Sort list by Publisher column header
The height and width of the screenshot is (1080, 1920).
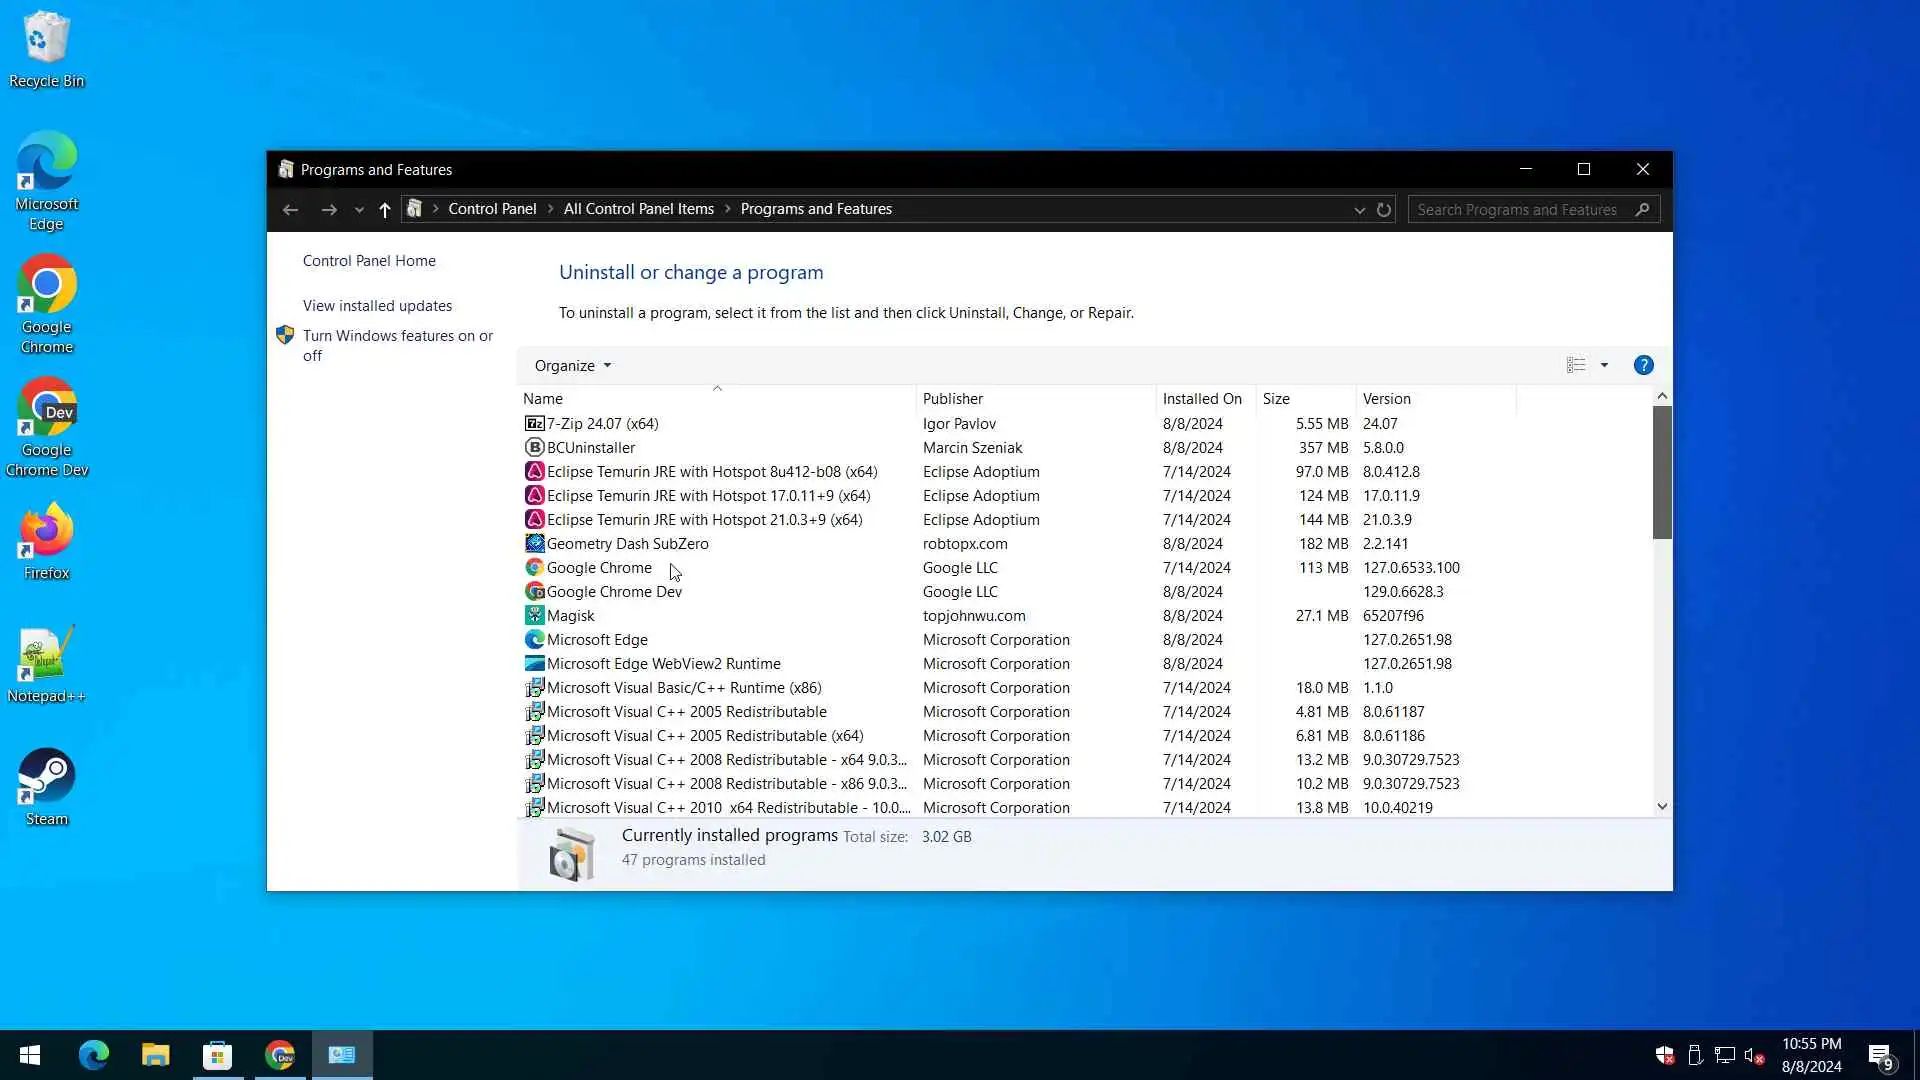click(x=952, y=399)
